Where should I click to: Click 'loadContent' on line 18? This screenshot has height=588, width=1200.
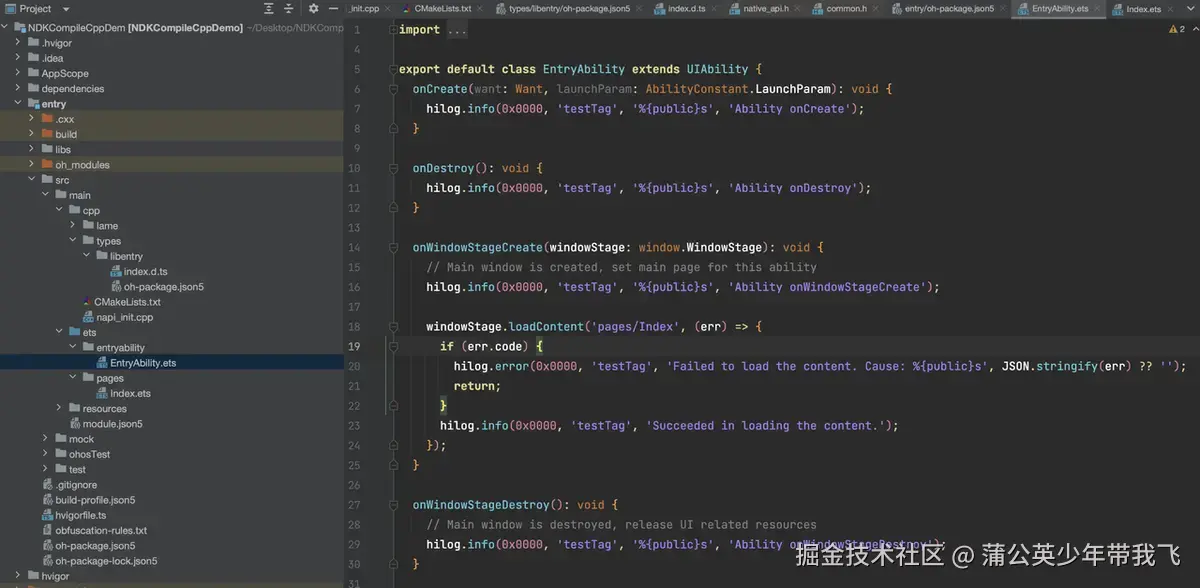[x=546, y=326]
